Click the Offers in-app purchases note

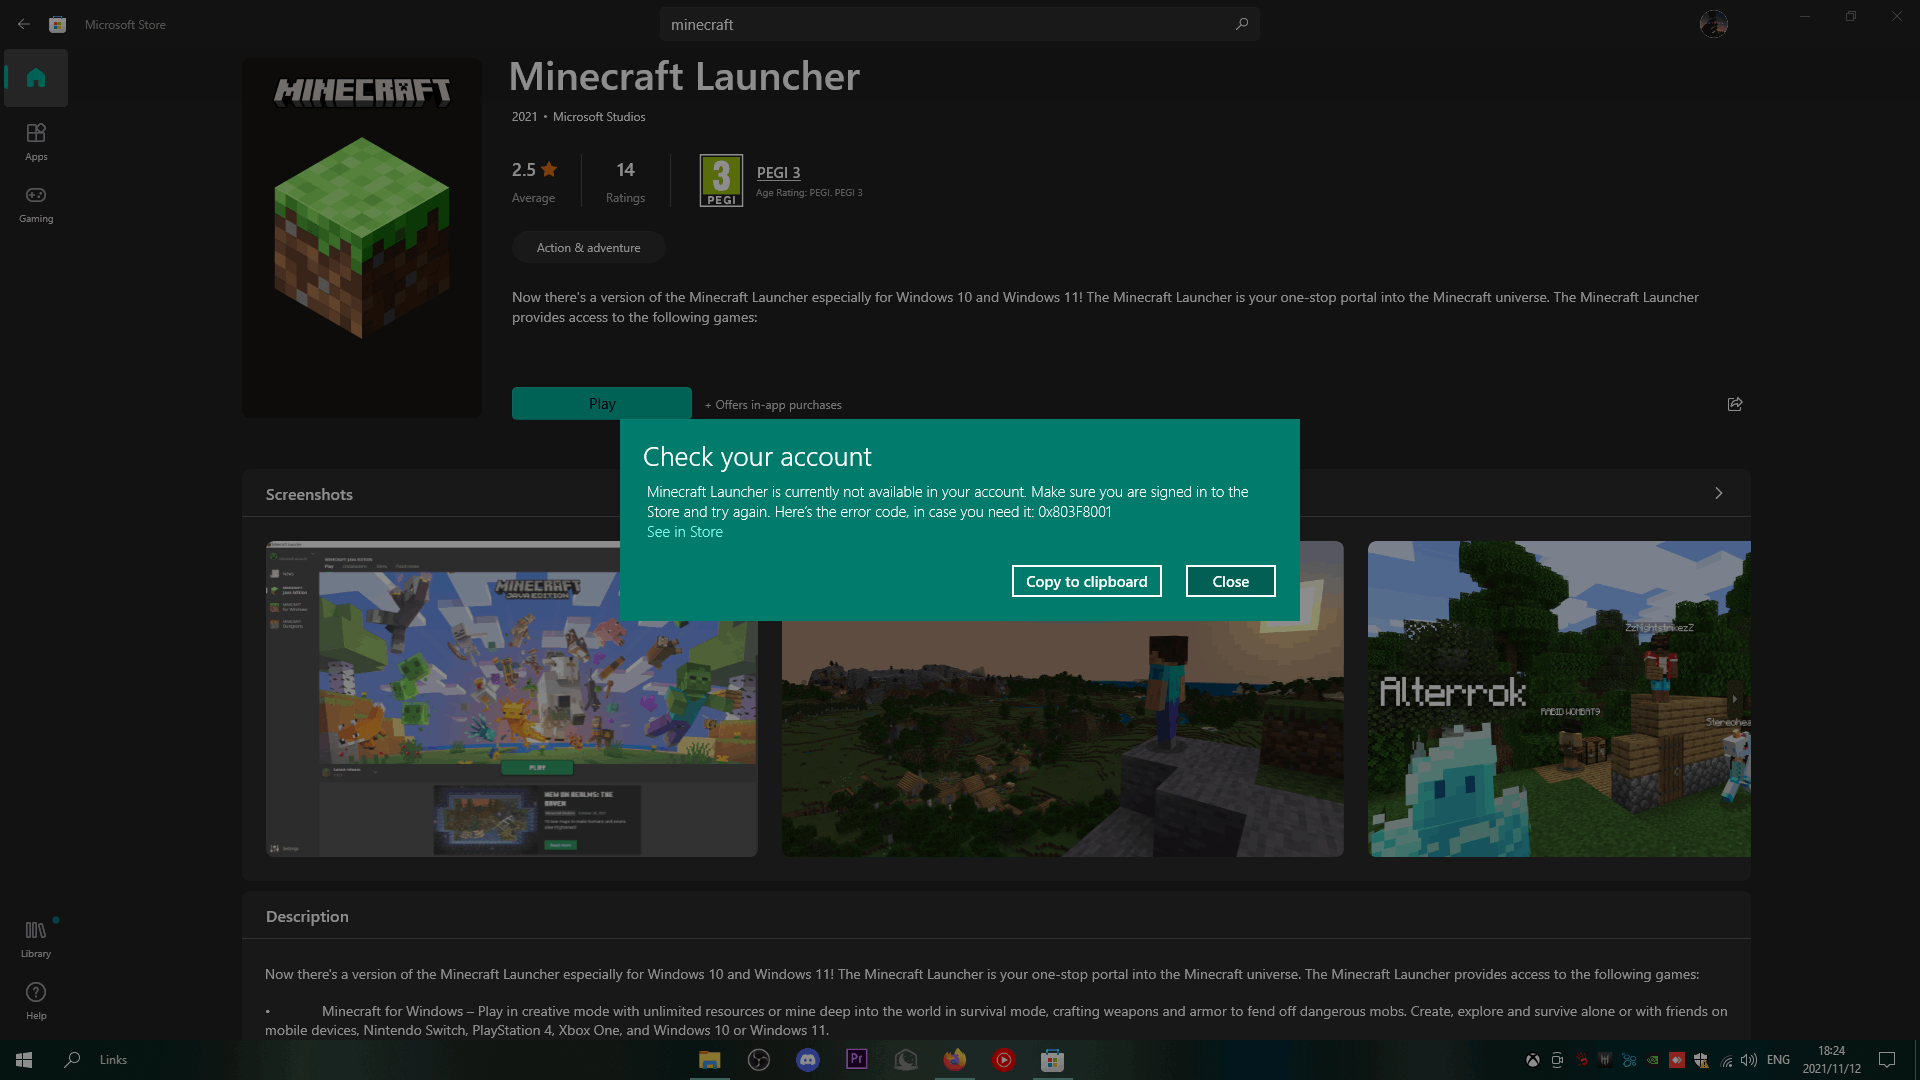[773, 405]
